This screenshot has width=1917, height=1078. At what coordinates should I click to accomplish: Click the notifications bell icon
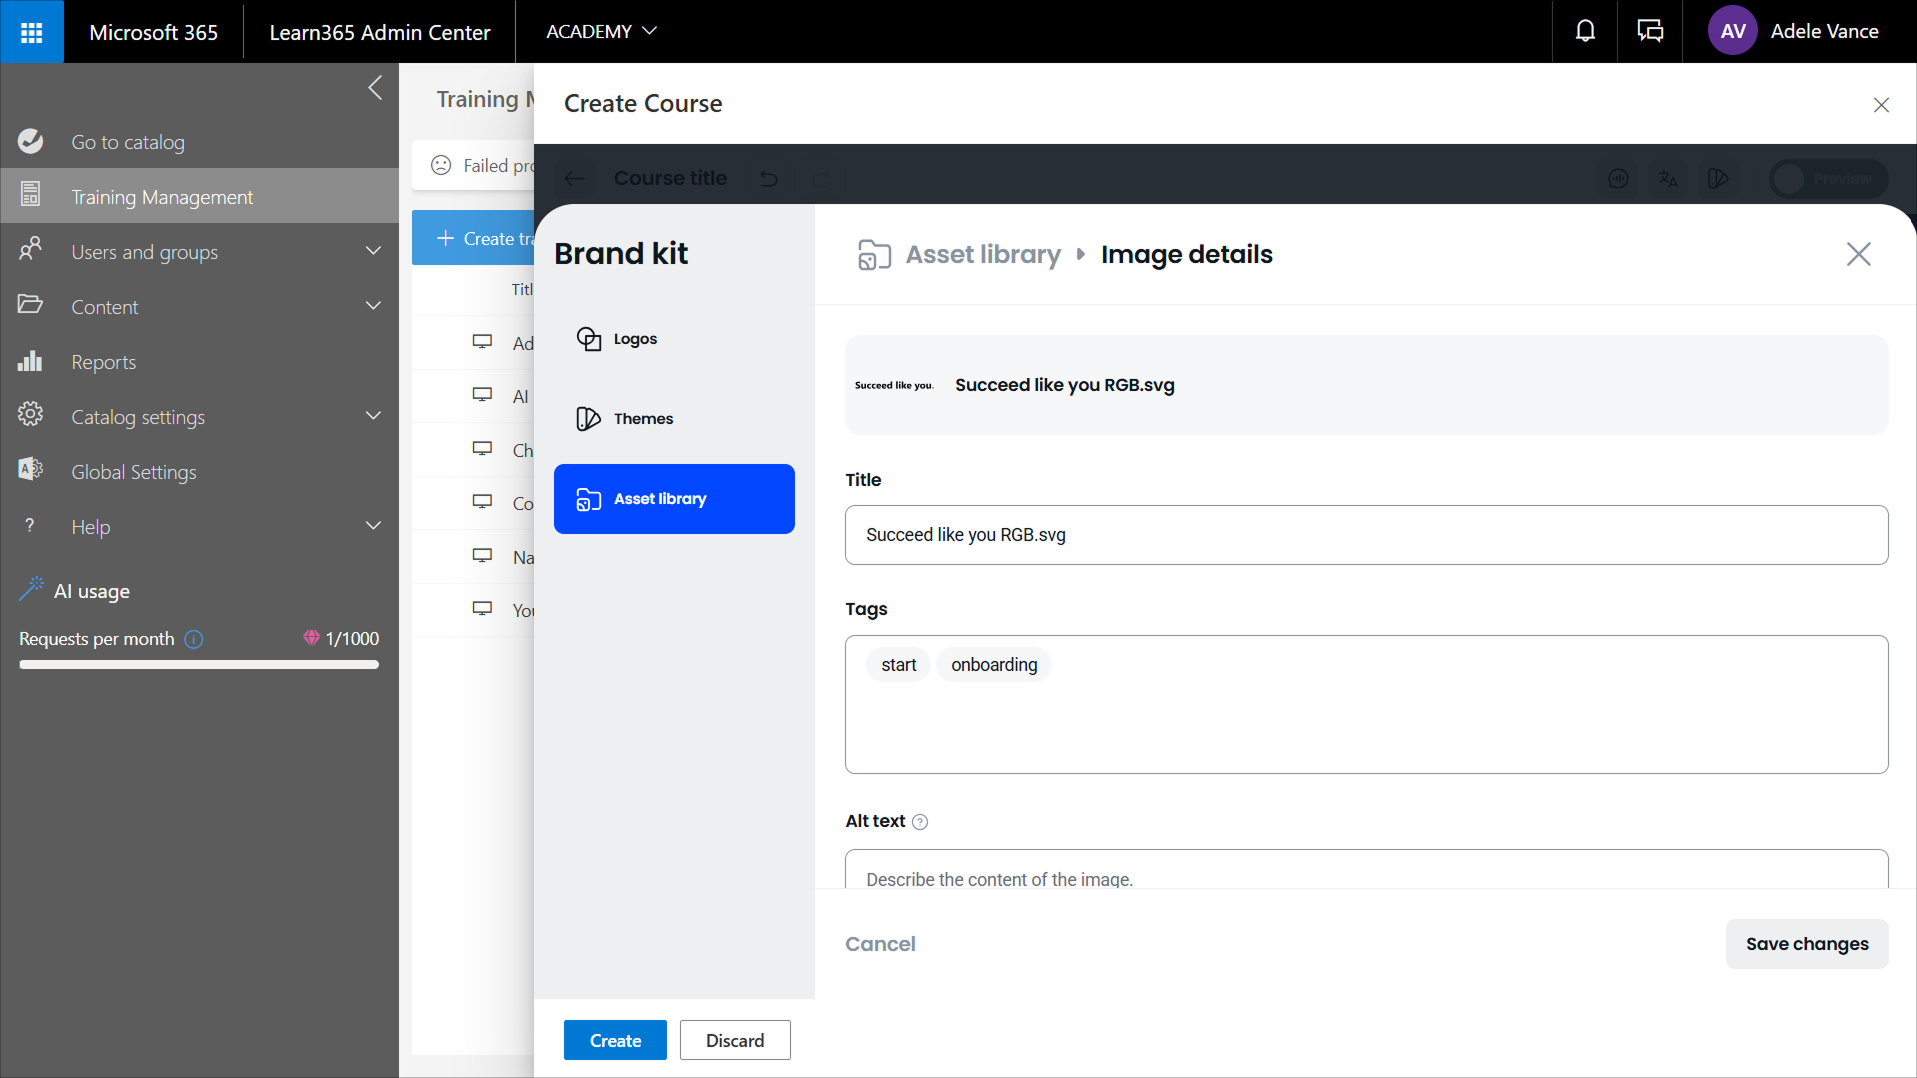coord(1585,32)
